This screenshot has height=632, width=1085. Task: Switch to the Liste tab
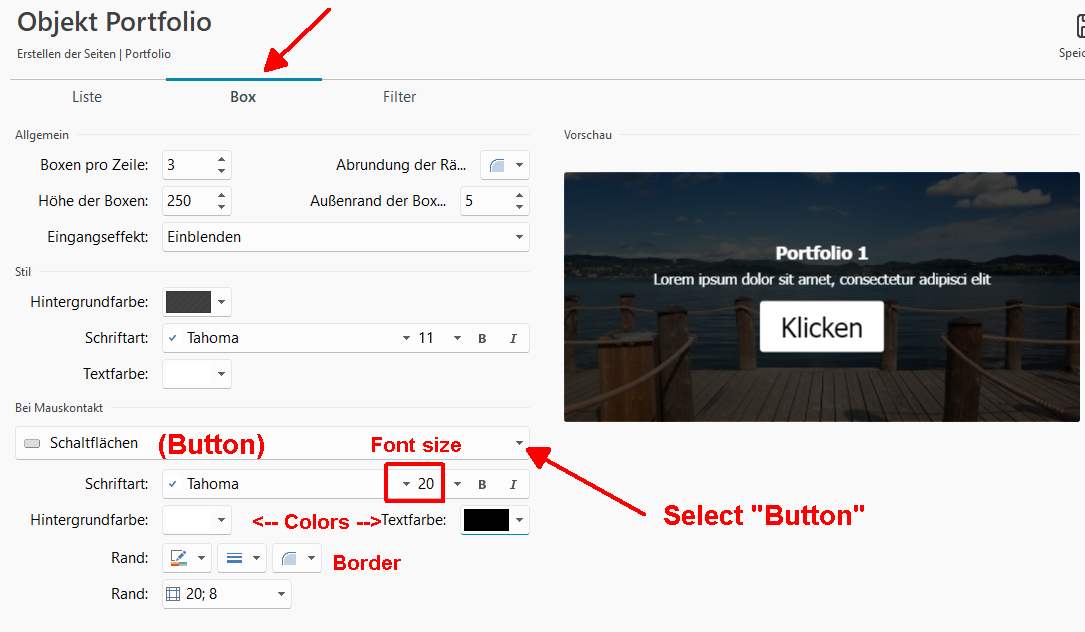click(87, 97)
